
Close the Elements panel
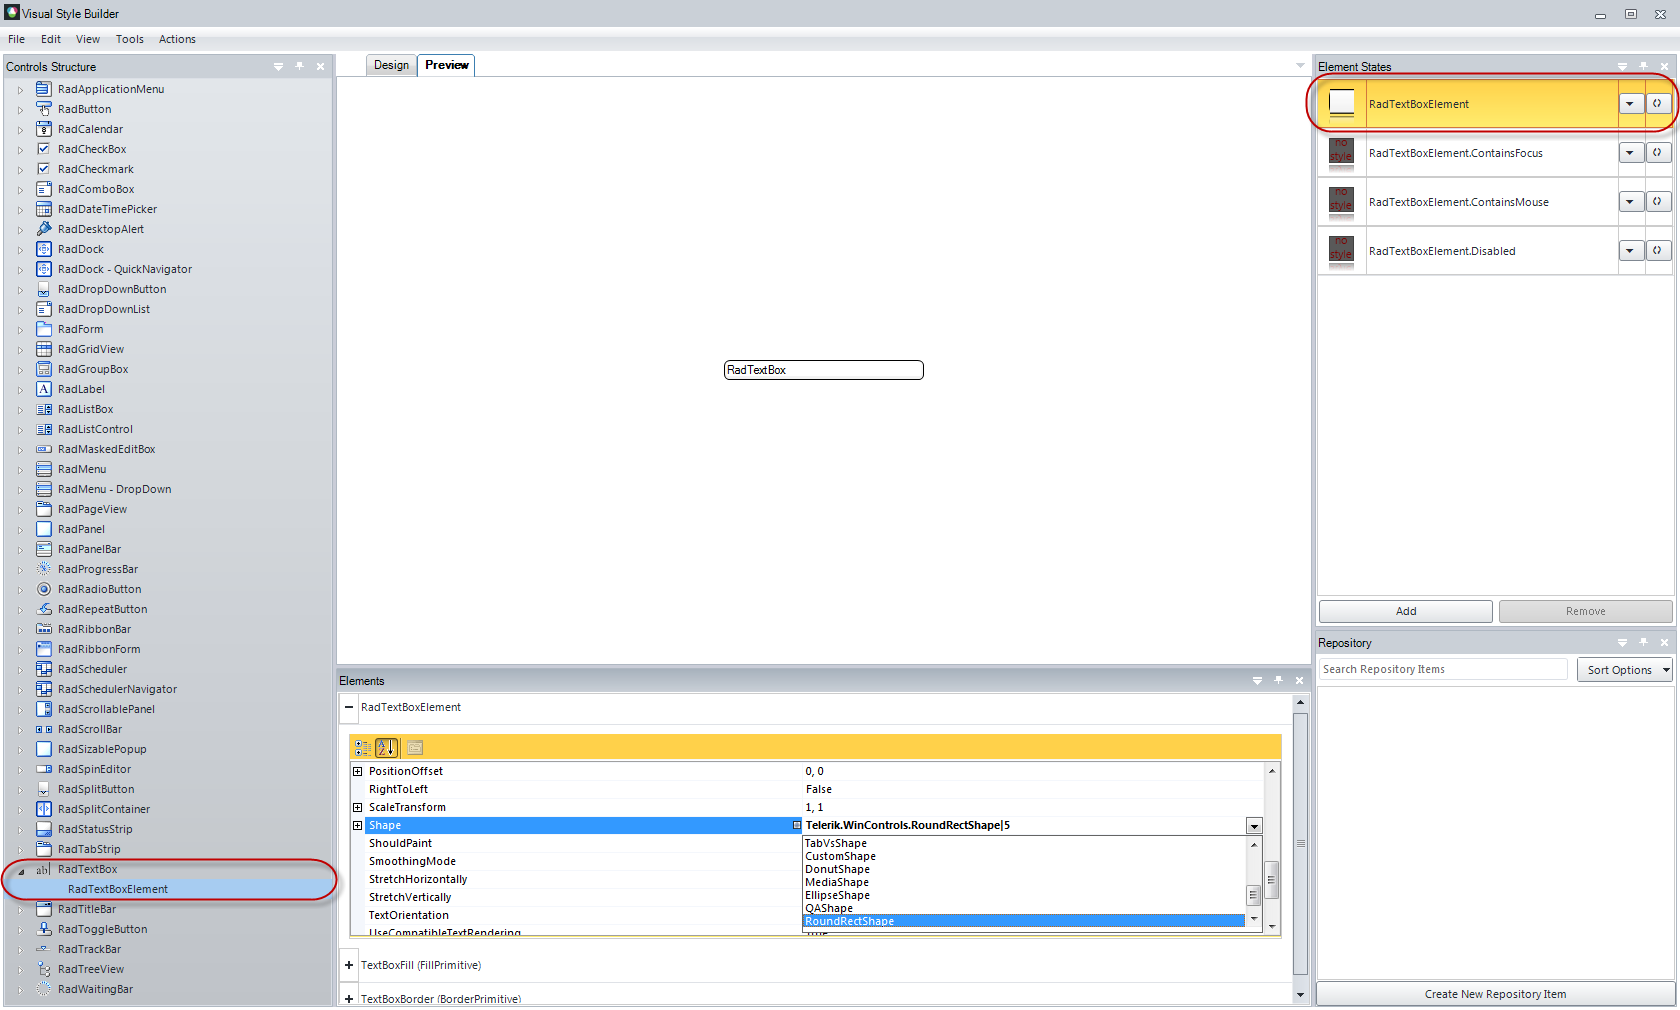tap(1299, 680)
